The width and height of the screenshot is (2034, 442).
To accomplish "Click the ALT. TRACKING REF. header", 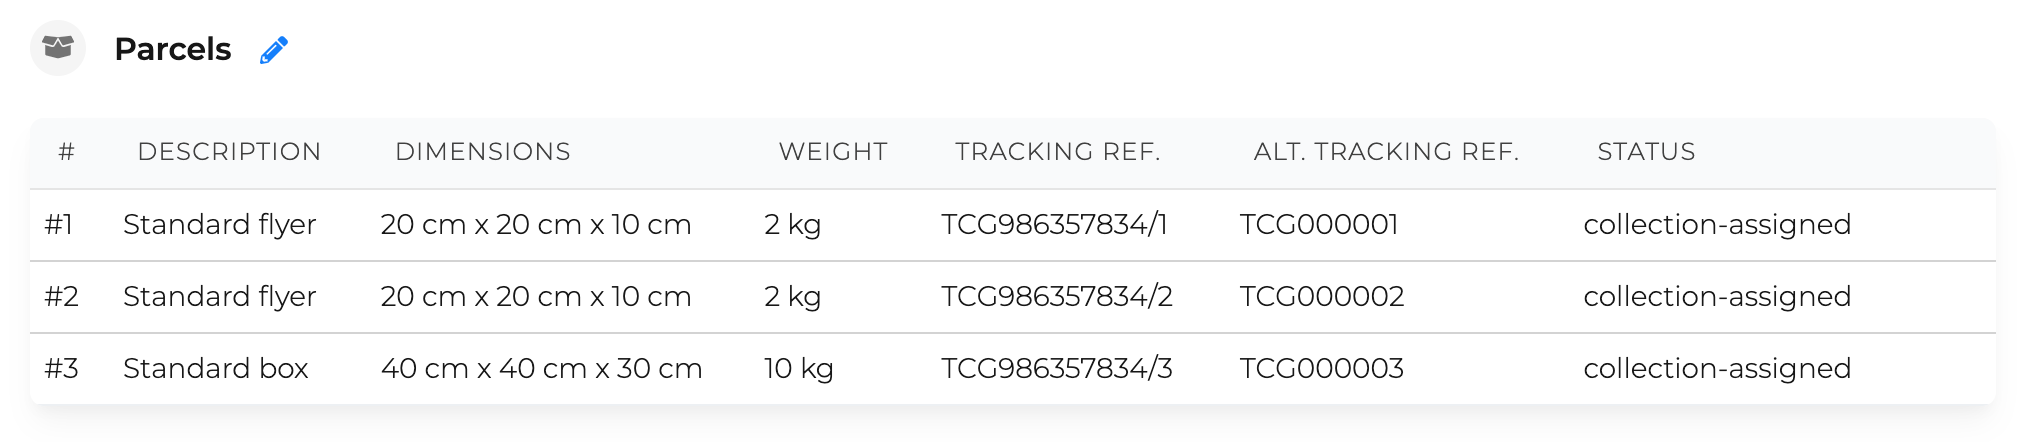I will (1386, 151).
